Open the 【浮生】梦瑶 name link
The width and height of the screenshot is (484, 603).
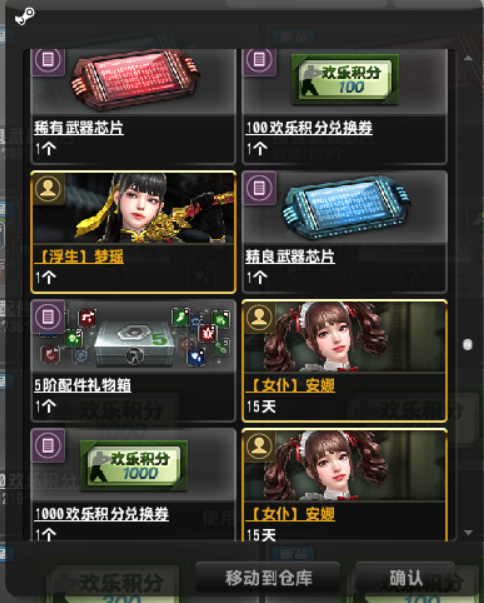tap(79, 257)
